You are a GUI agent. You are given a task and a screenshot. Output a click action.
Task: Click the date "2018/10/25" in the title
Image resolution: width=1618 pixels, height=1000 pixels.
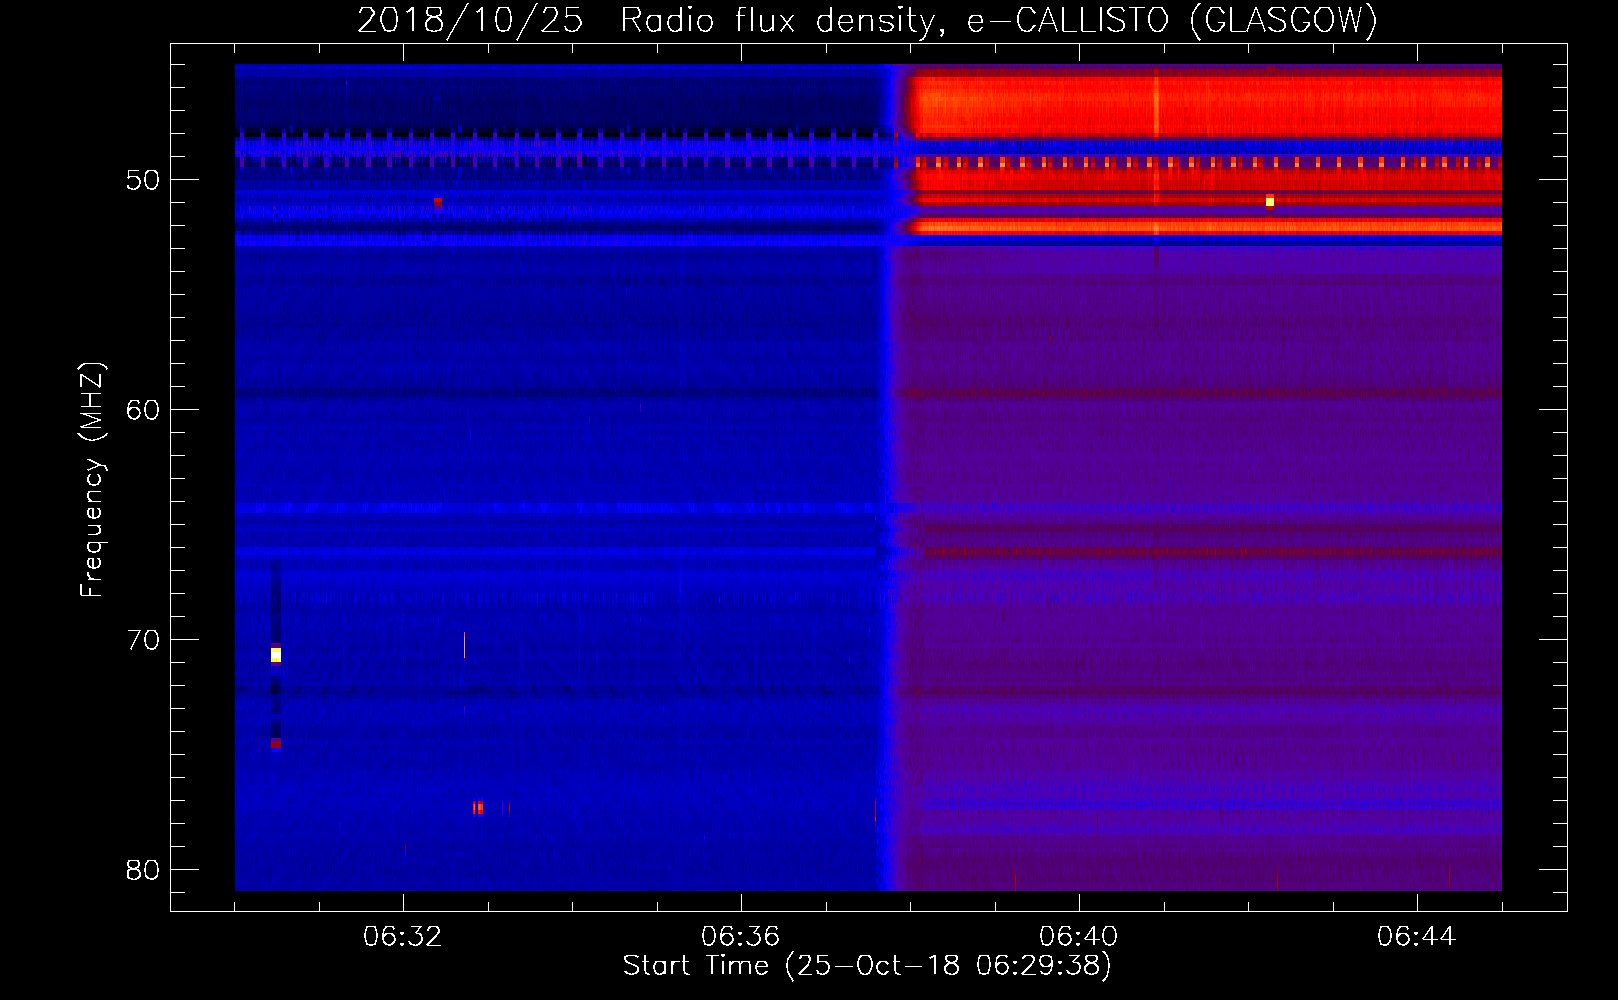pos(470,20)
